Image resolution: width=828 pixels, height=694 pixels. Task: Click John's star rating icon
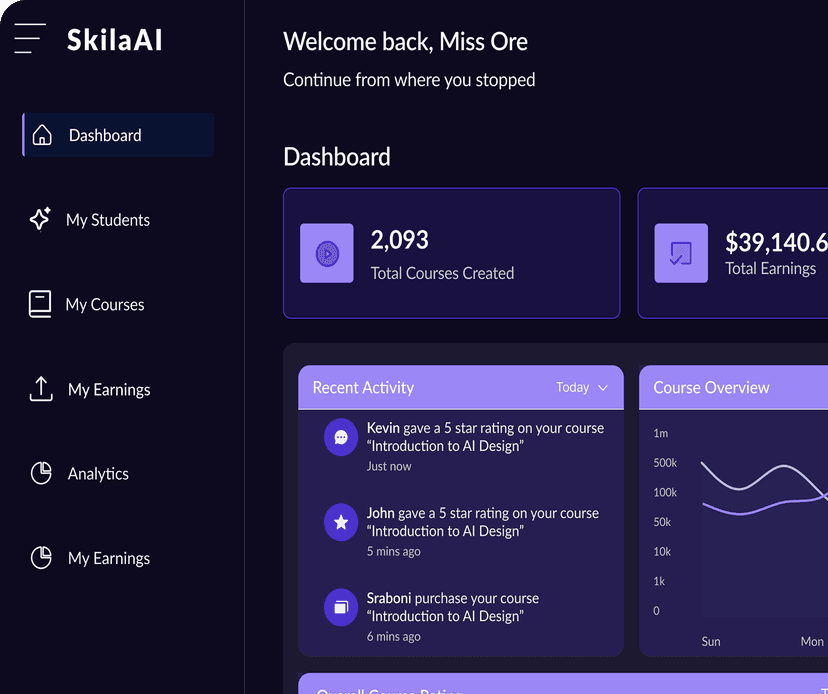[340, 522]
